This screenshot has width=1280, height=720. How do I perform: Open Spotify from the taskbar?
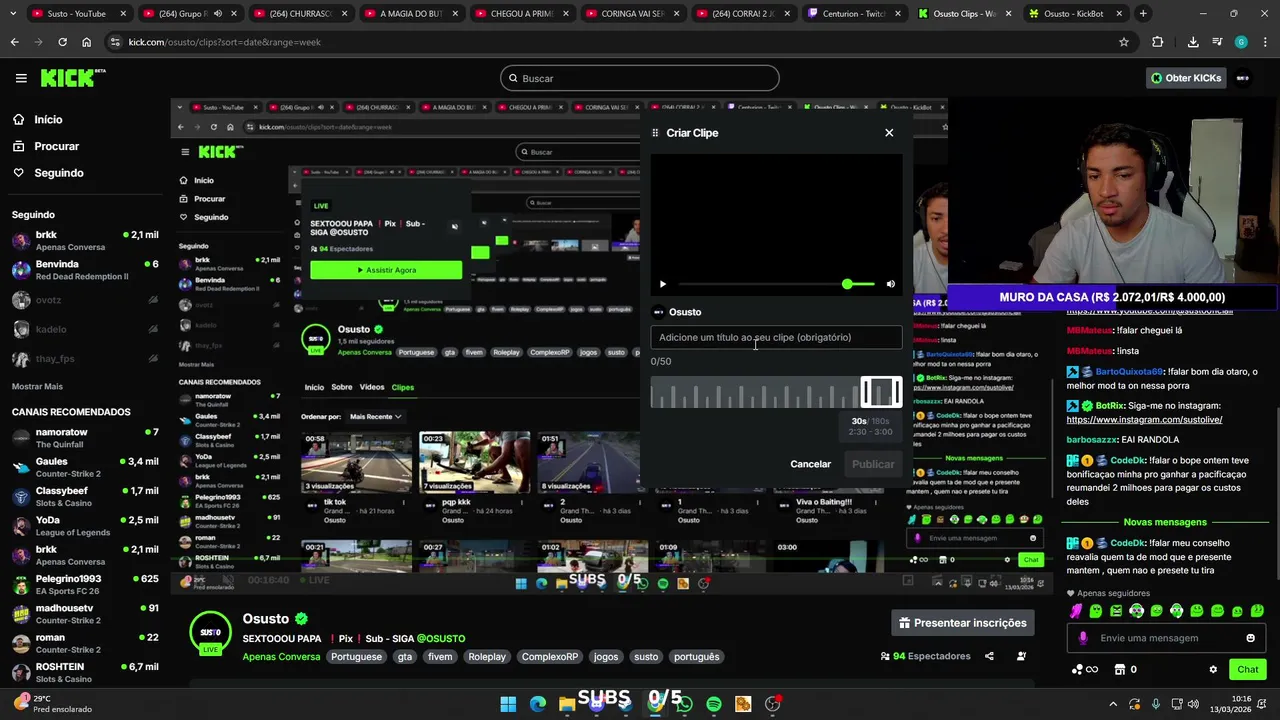pyautogui.click(x=713, y=704)
